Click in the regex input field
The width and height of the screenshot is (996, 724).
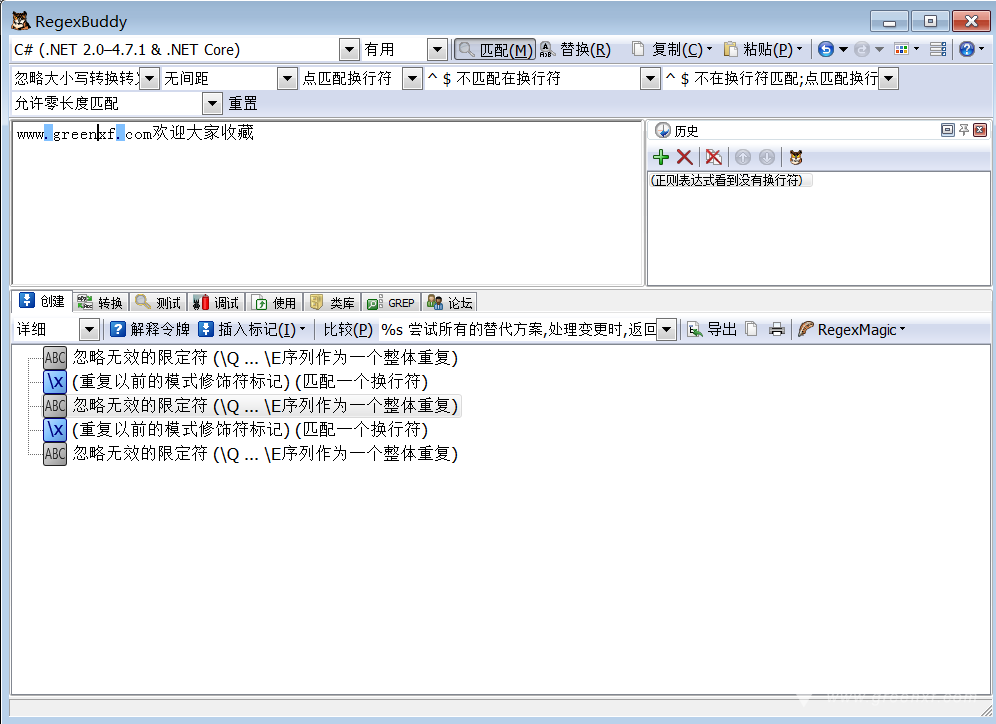(x=328, y=203)
